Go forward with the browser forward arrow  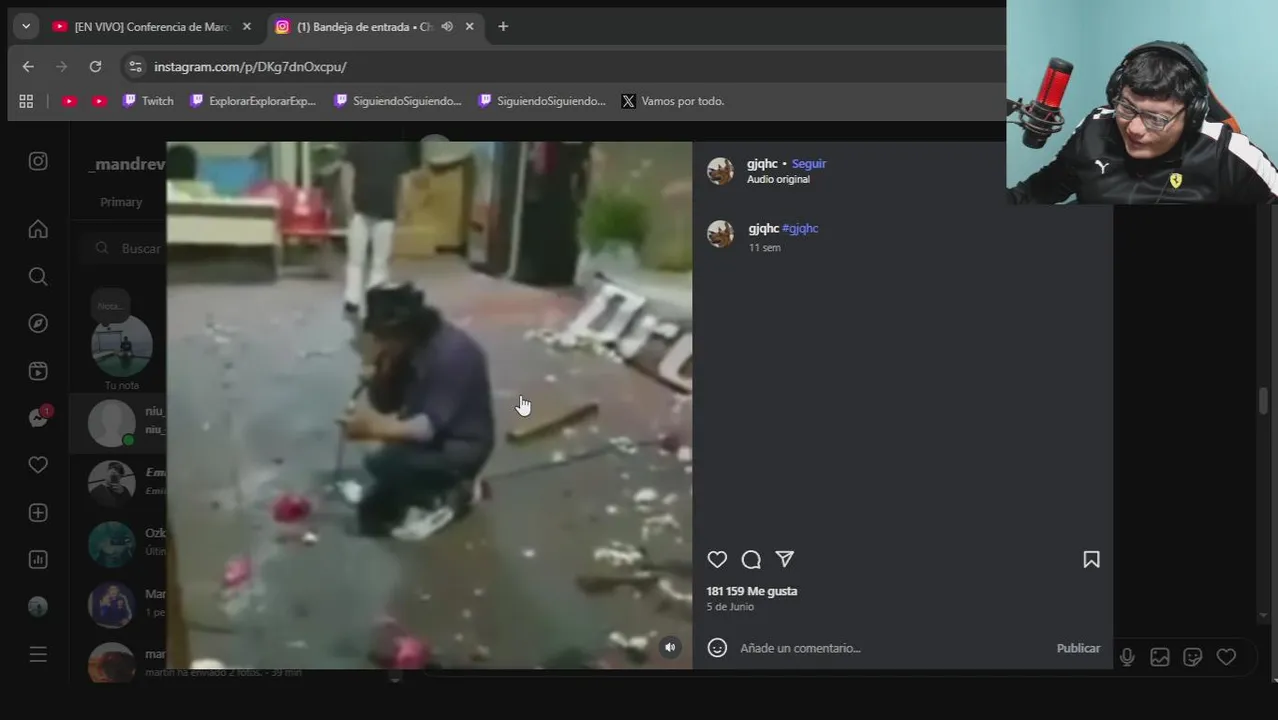pyautogui.click(x=61, y=67)
